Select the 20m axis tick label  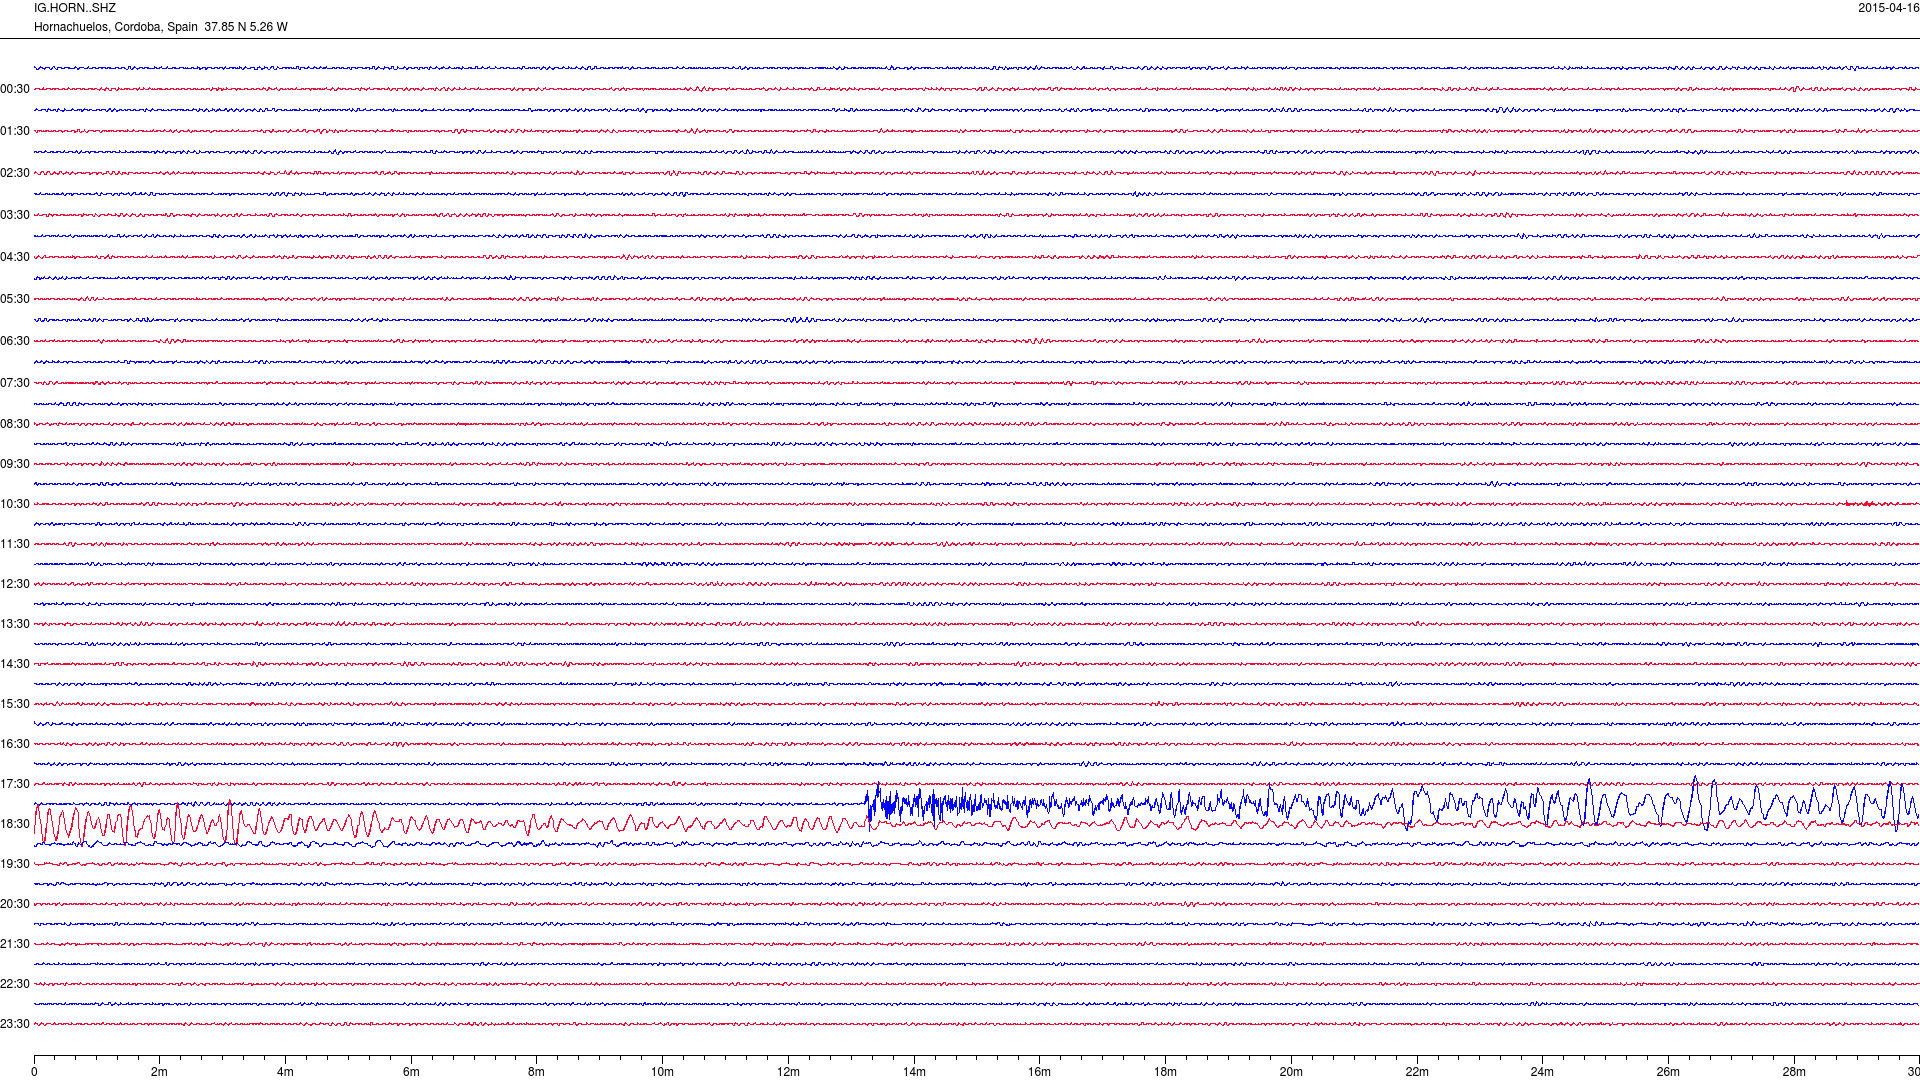[x=1291, y=1072]
